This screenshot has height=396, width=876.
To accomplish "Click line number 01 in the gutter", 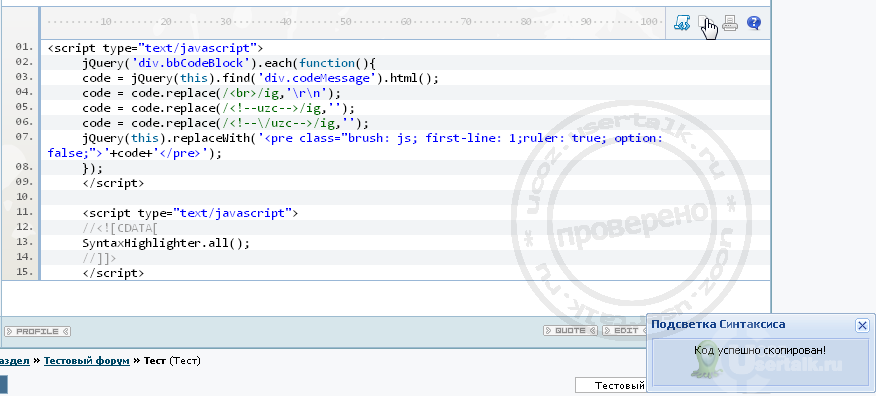I will [x=25, y=47].
